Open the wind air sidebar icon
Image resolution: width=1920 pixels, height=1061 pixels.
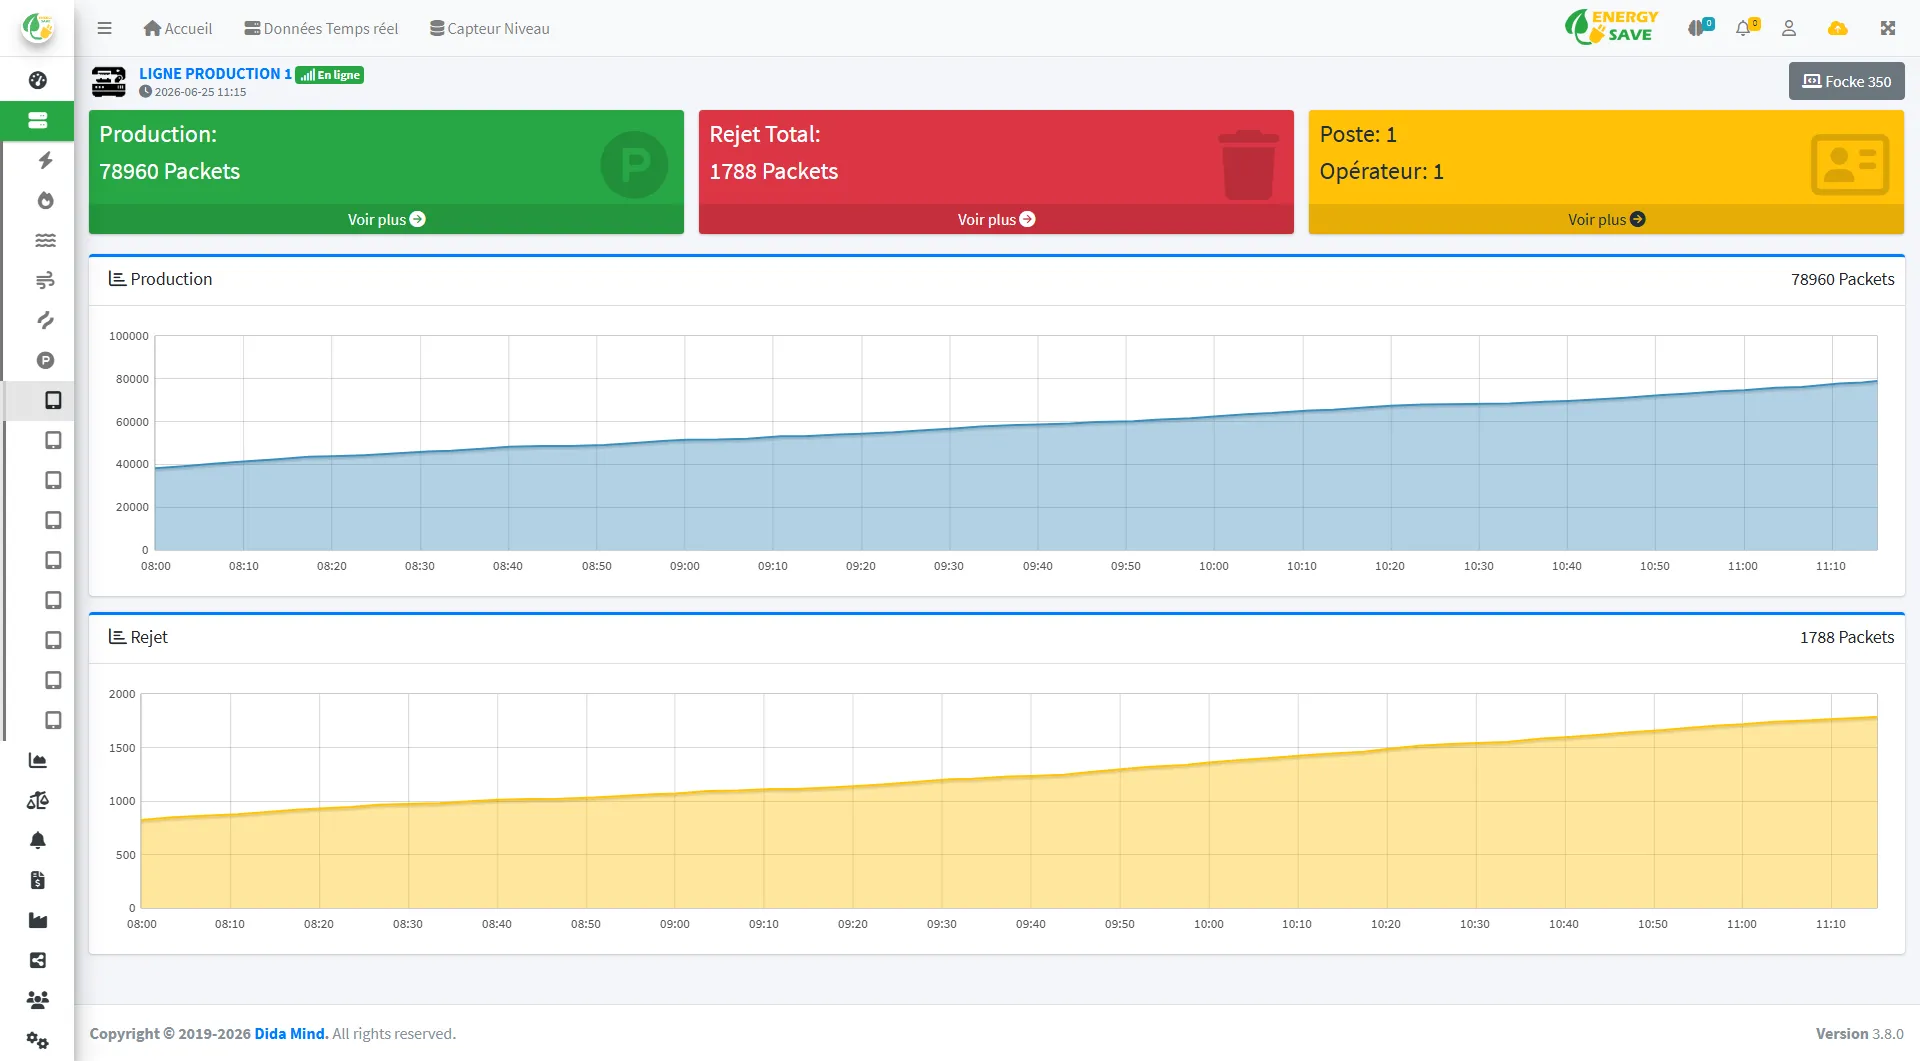click(x=45, y=280)
